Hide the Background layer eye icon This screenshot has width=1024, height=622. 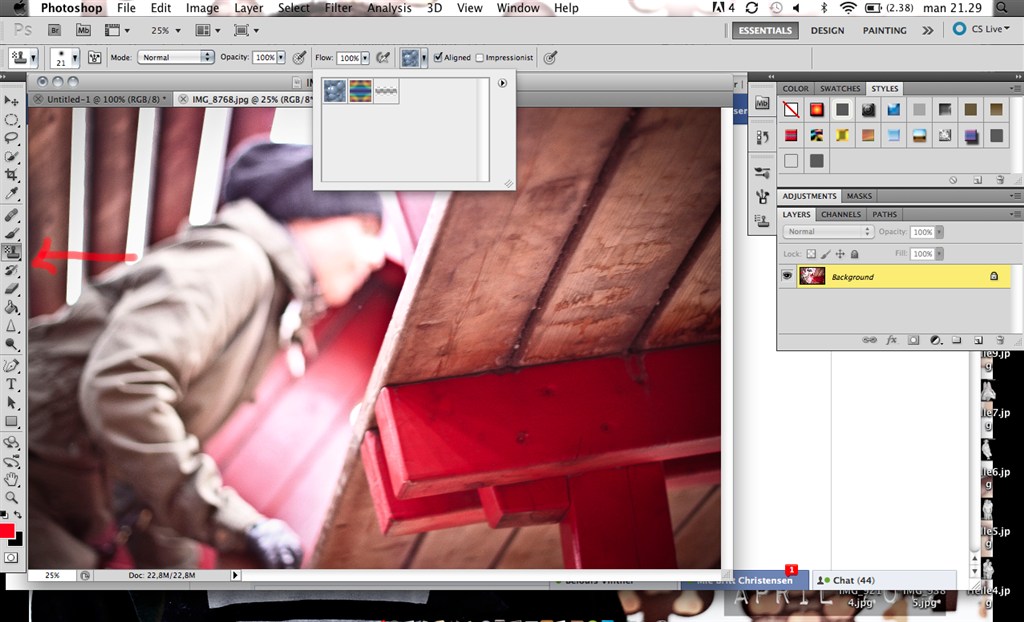click(x=787, y=276)
